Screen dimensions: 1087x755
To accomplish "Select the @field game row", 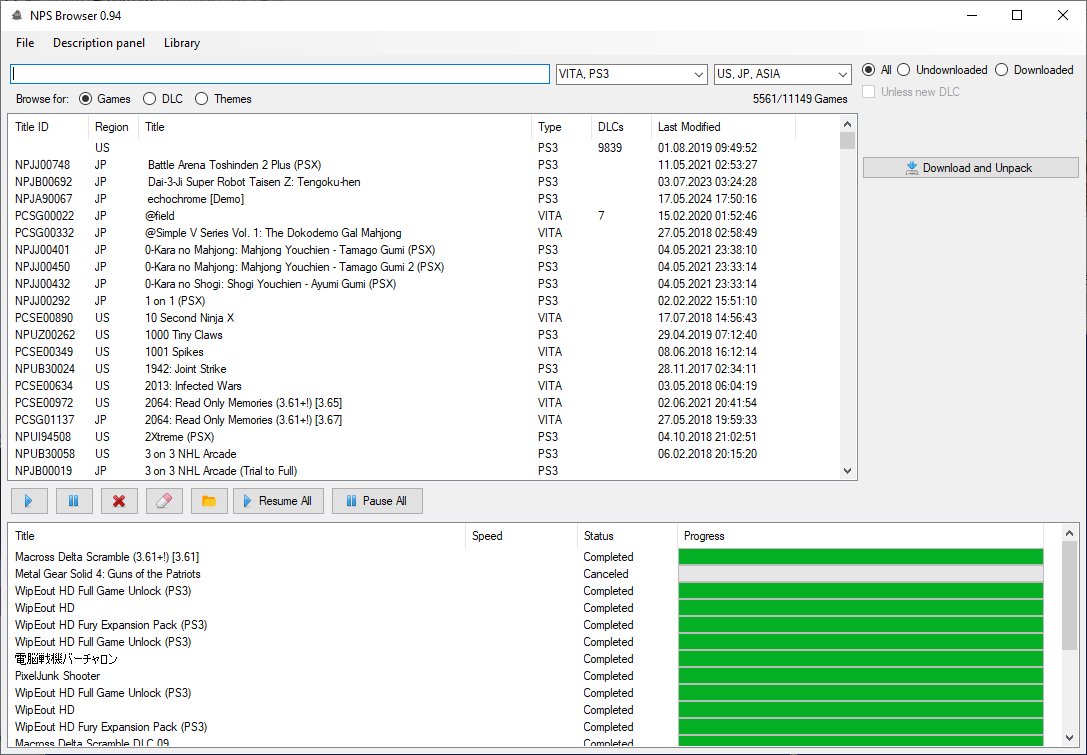I will pos(426,216).
